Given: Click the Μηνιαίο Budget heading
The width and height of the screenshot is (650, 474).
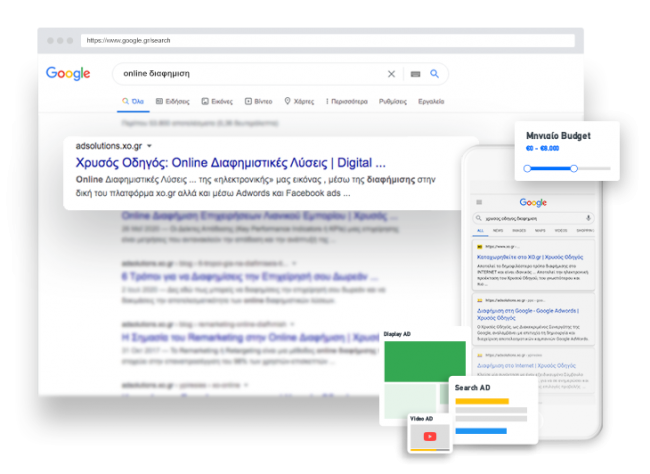Looking at the screenshot, I should pos(558,136).
